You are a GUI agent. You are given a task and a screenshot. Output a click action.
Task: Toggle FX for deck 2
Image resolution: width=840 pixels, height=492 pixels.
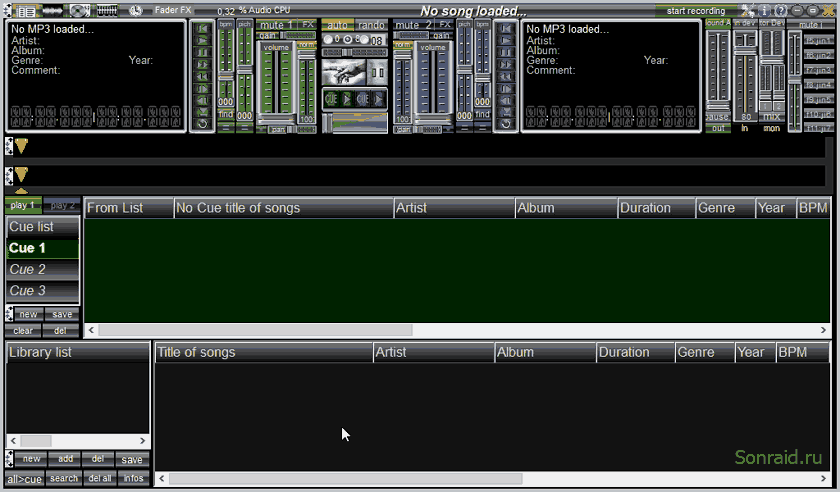point(445,25)
